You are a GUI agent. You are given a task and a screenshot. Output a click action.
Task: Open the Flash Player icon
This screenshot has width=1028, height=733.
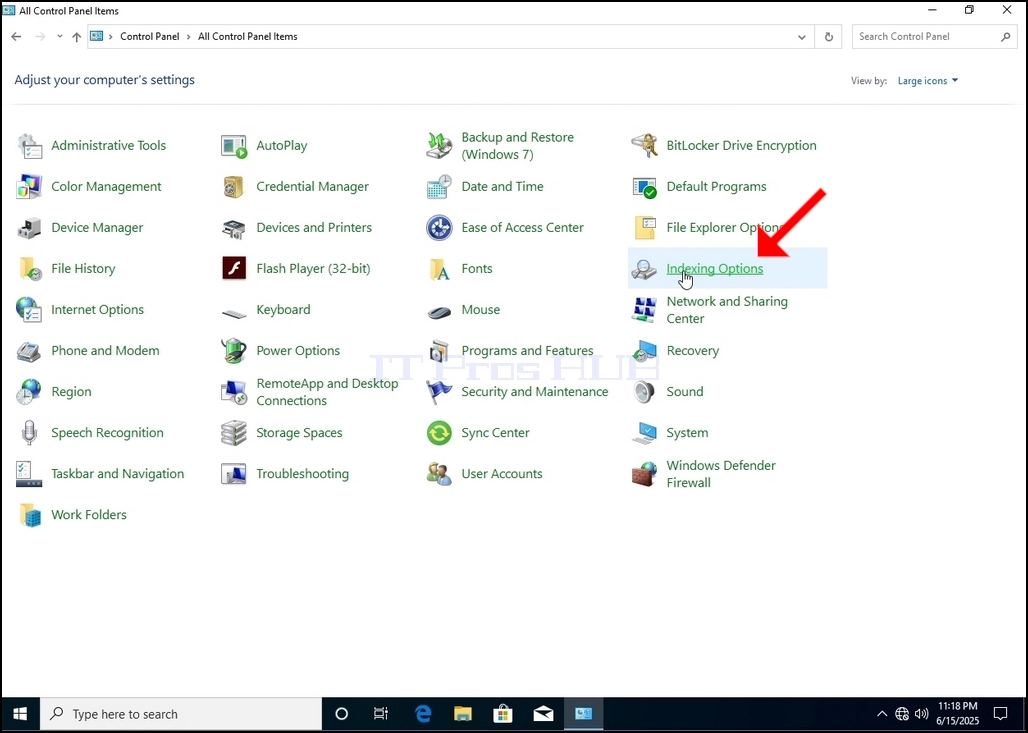(x=234, y=269)
